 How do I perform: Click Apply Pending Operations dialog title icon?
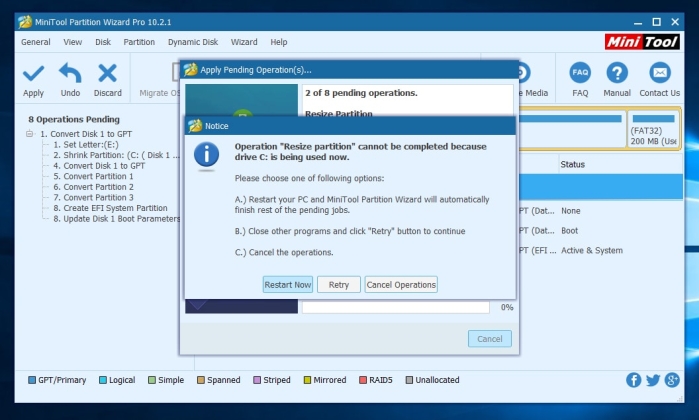[190, 70]
